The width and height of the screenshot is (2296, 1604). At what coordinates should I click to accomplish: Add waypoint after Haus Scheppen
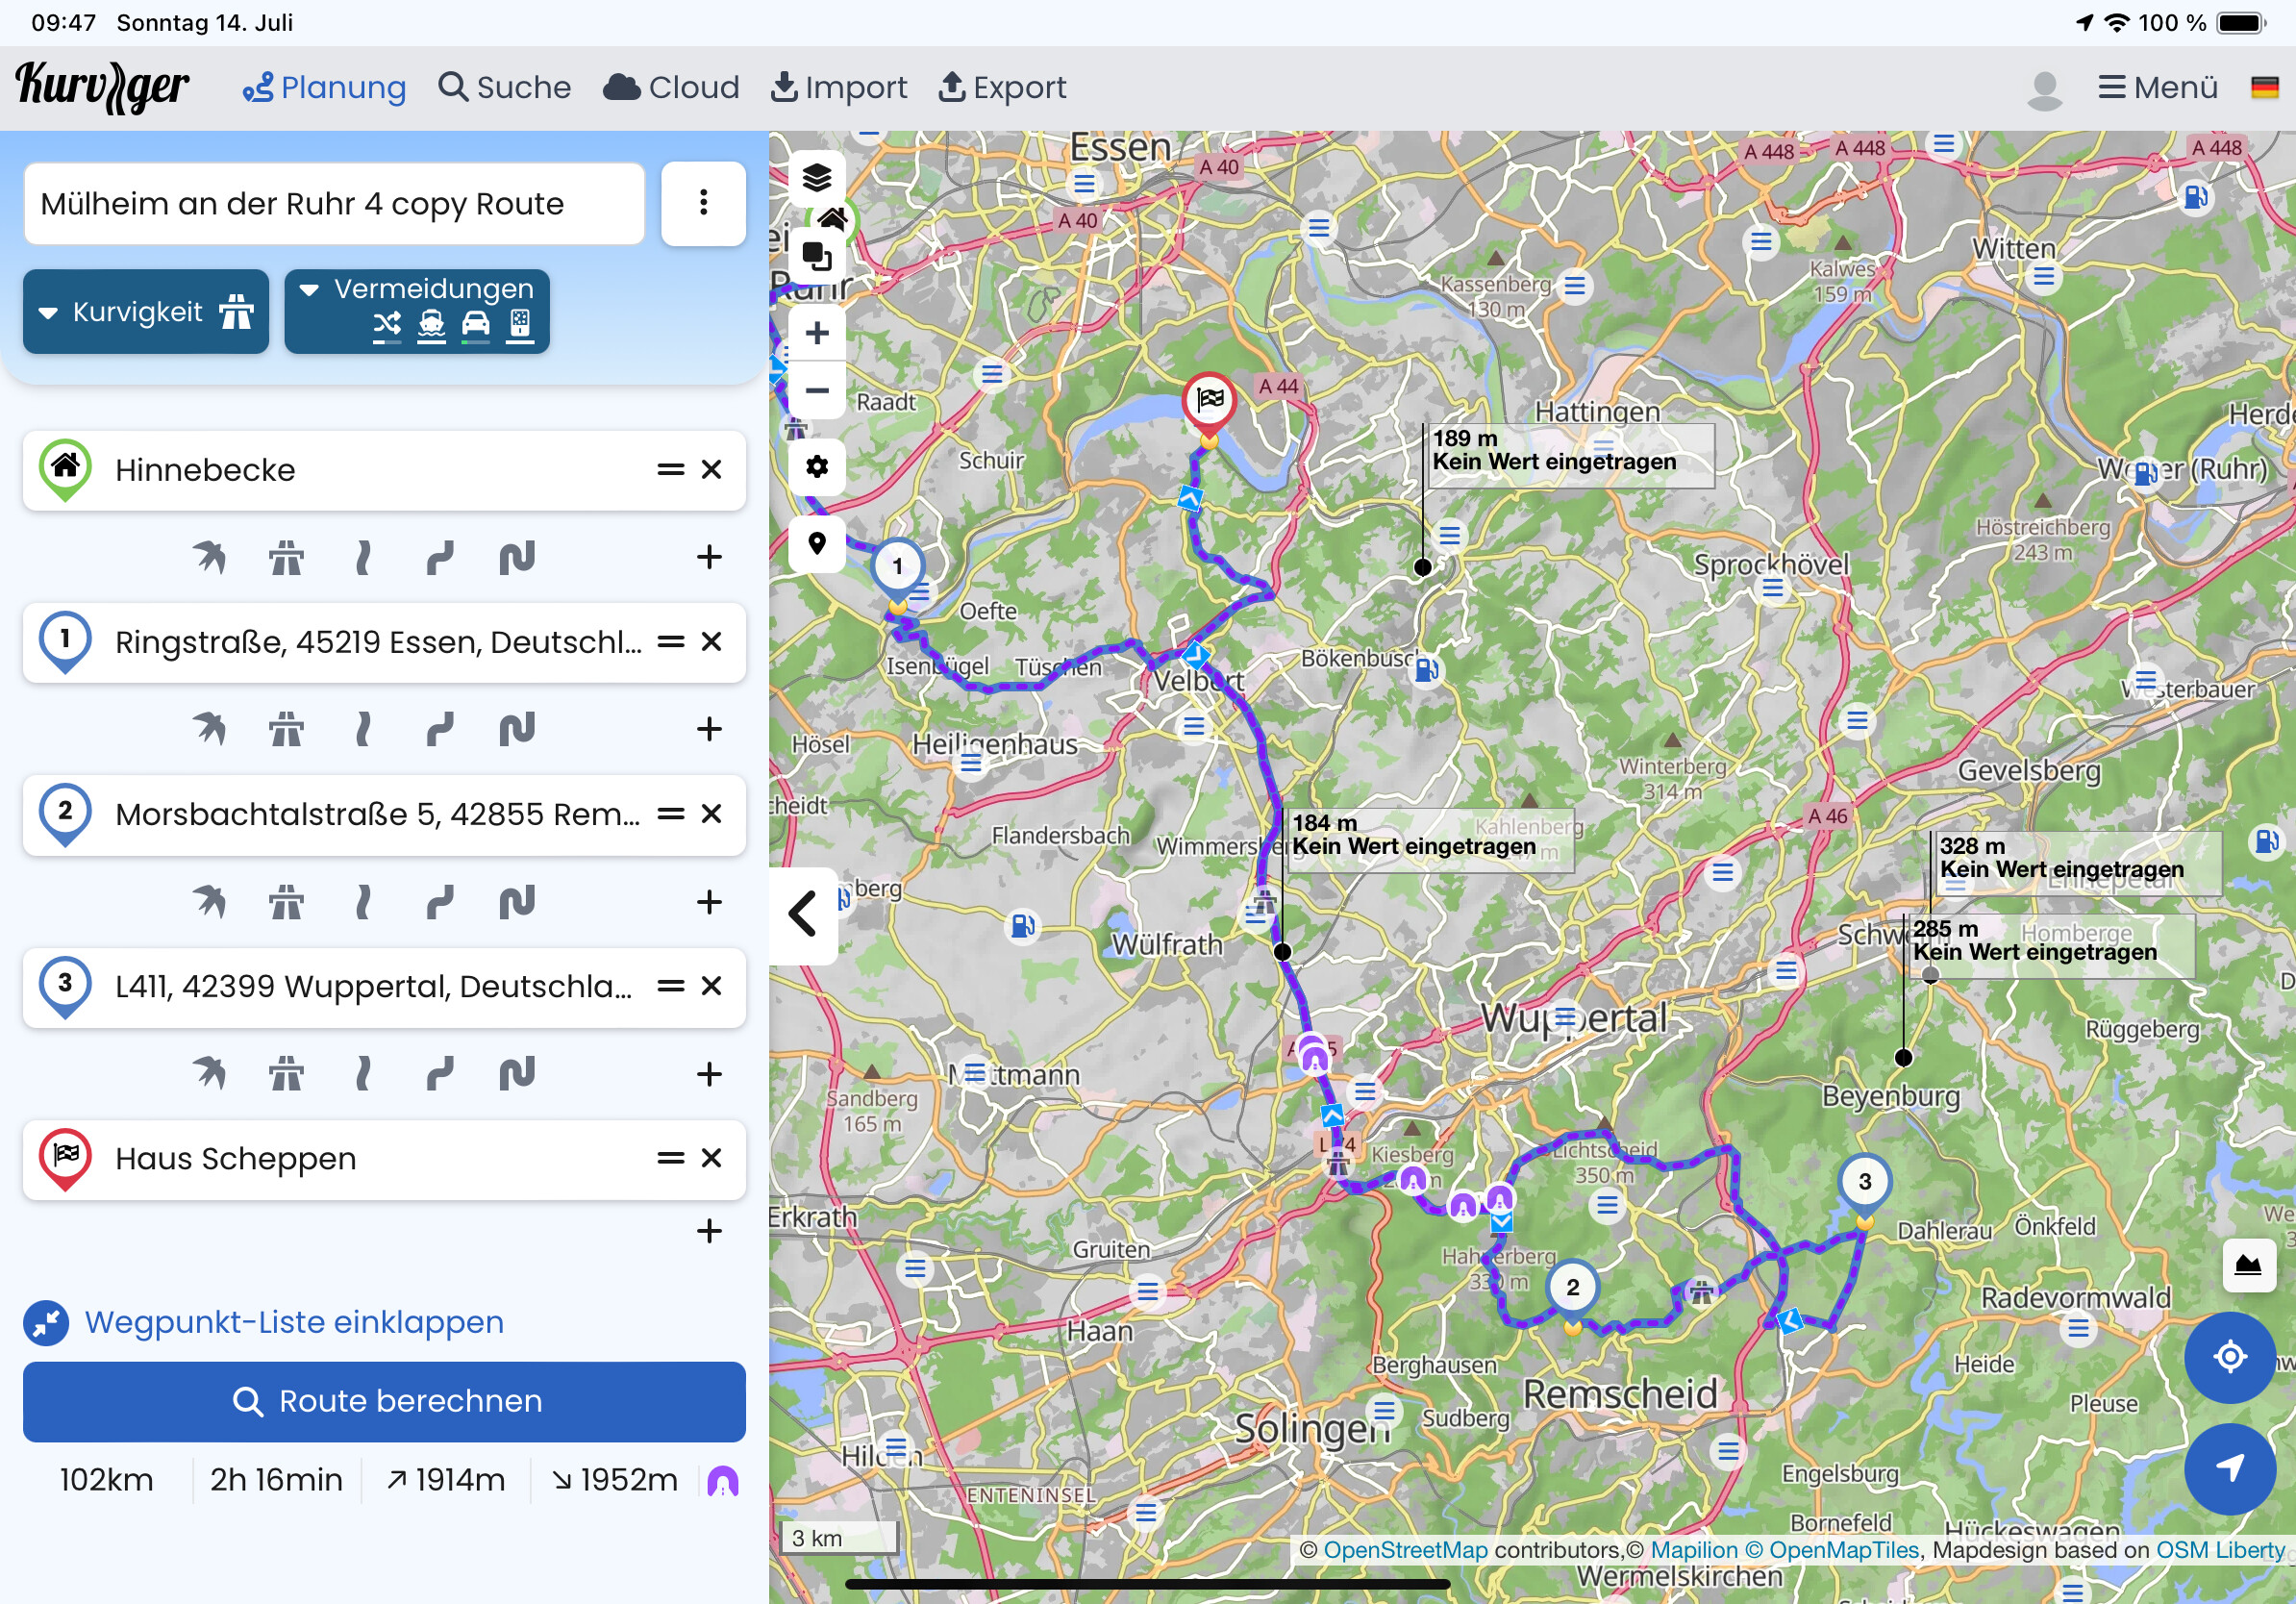tap(709, 1231)
